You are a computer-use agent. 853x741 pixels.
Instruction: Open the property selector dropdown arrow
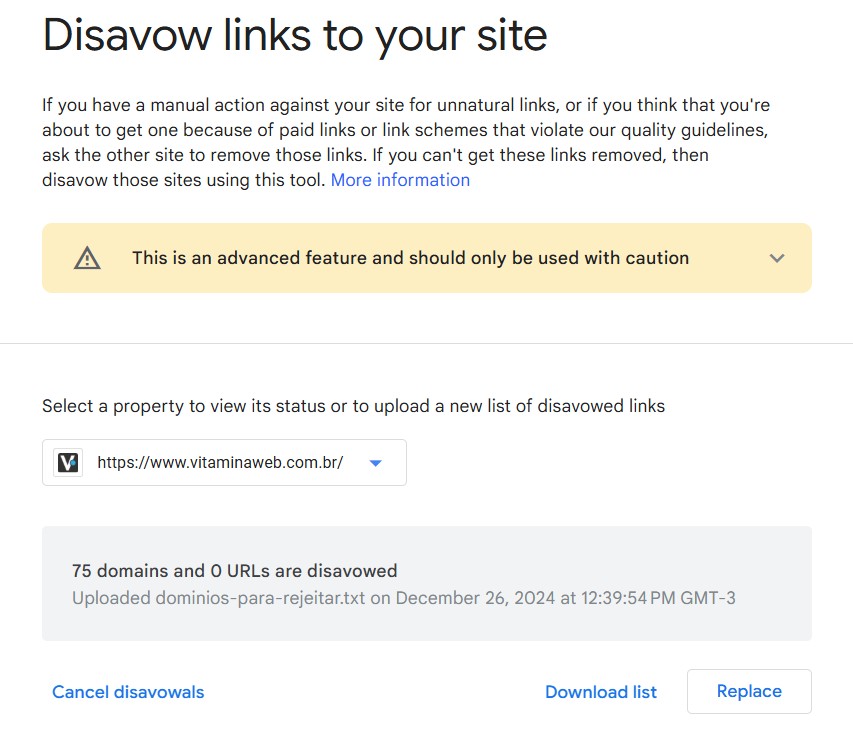(x=375, y=463)
